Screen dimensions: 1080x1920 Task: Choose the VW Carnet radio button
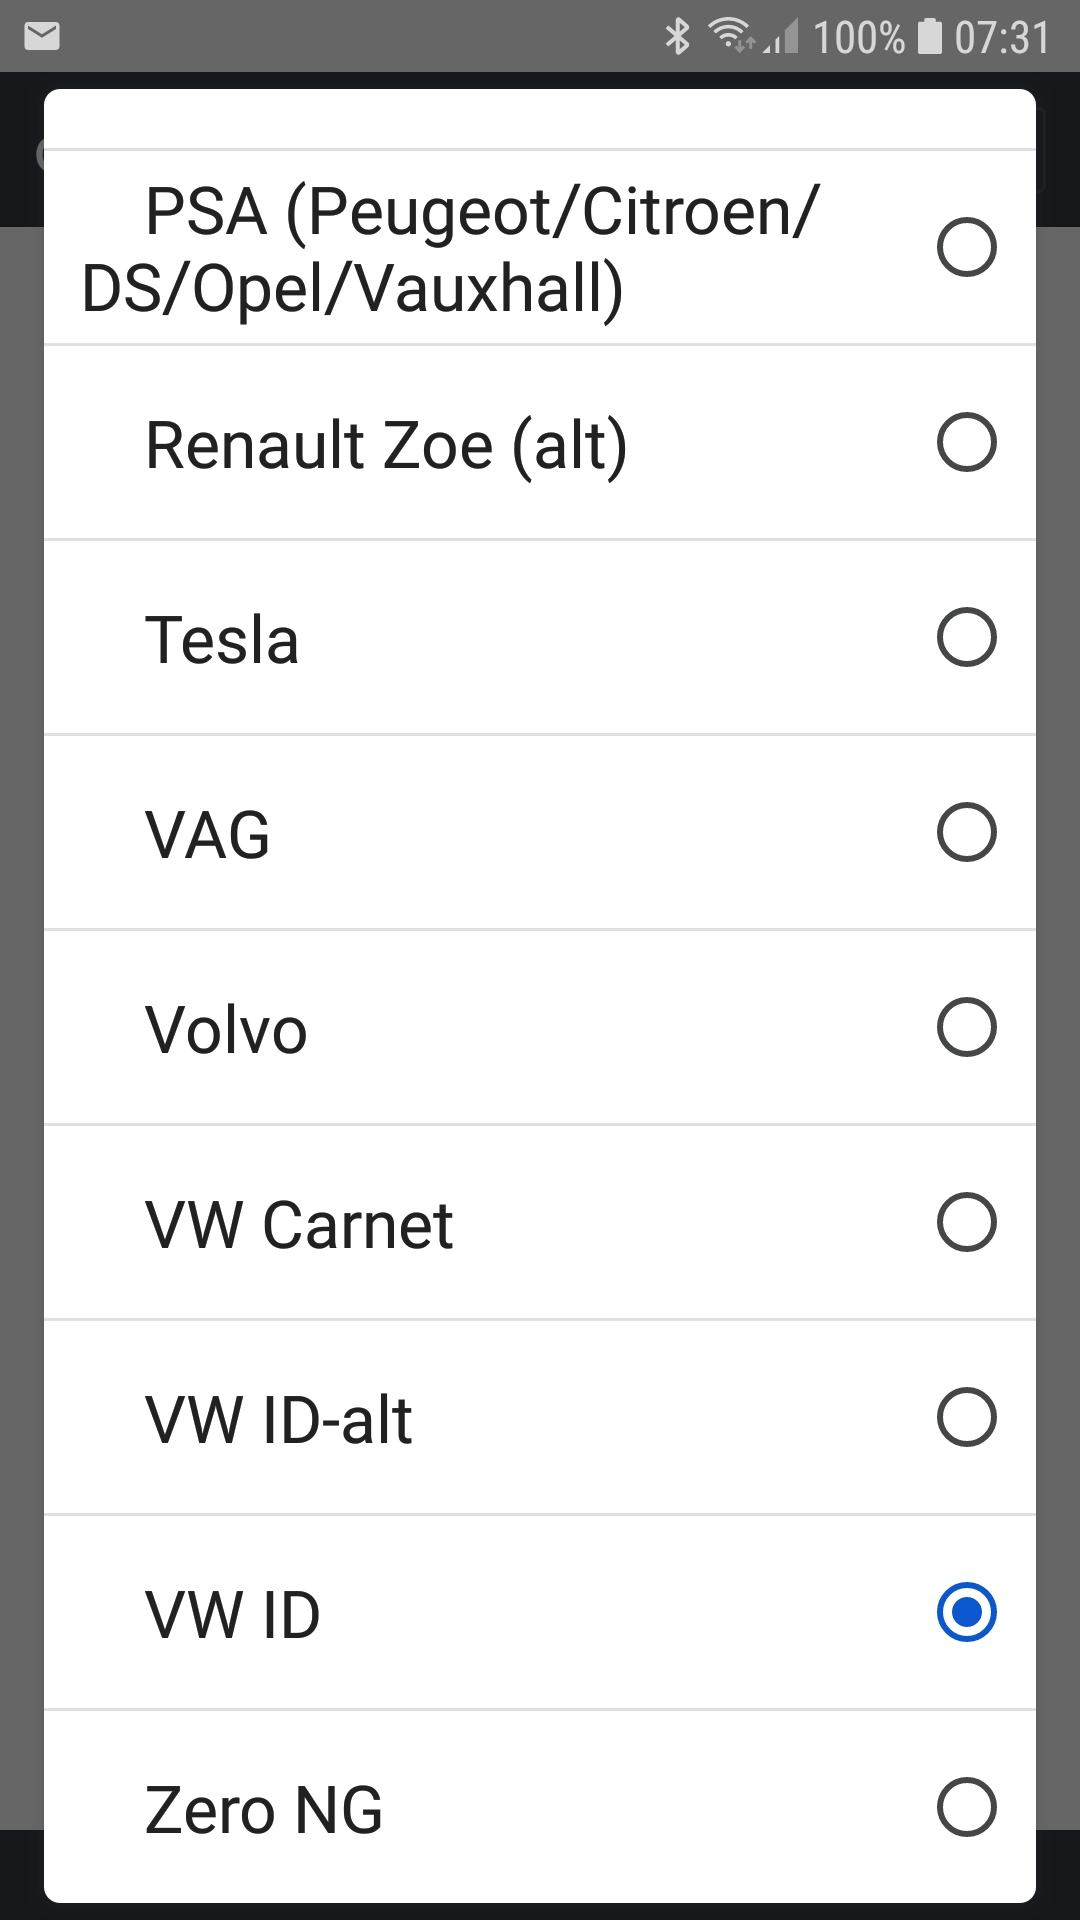pos(966,1222)
